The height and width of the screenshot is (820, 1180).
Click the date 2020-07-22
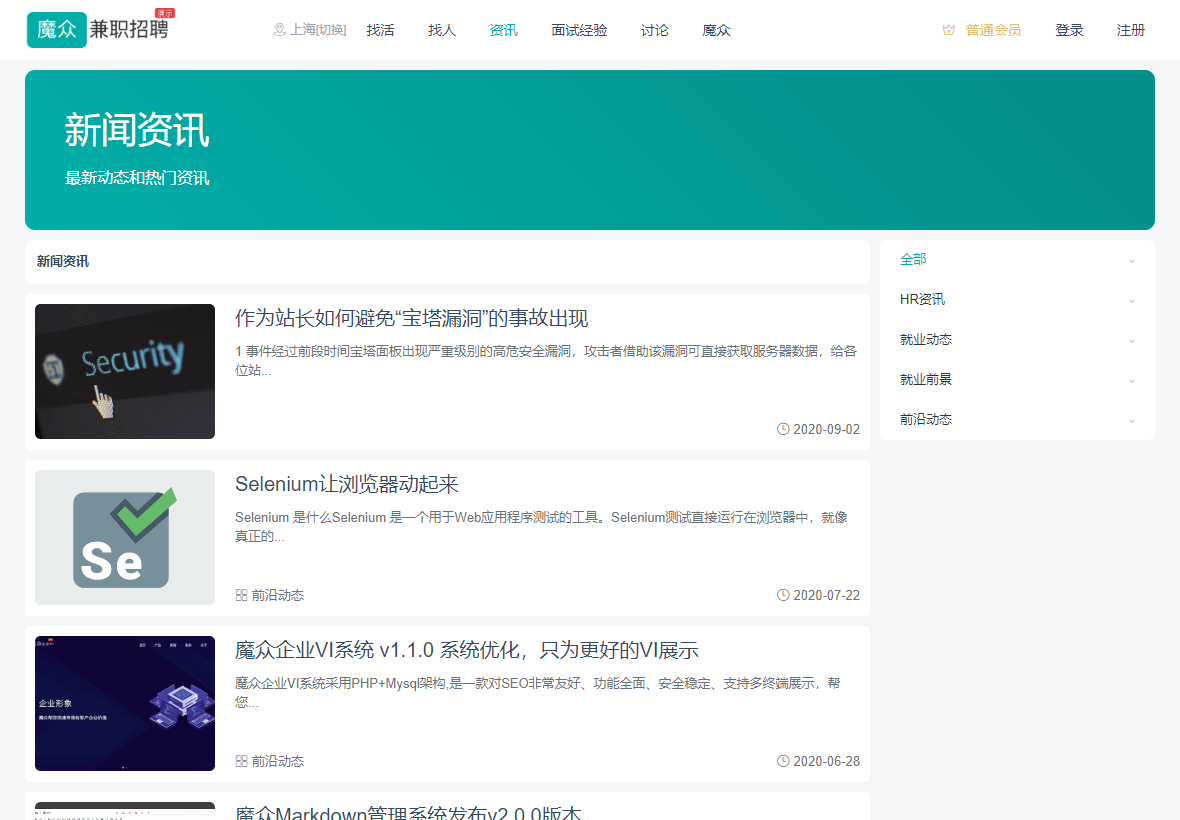(x=826, y=595)
